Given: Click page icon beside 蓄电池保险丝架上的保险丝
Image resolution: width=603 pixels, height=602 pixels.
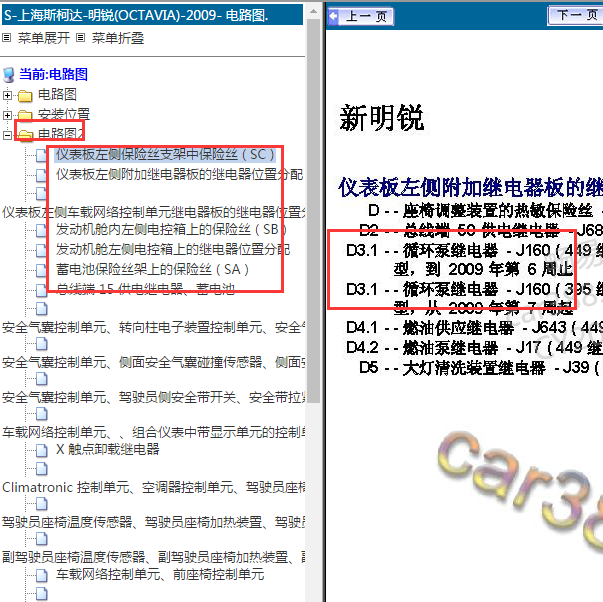Looking at the screenshot, I should coord(42,270).
